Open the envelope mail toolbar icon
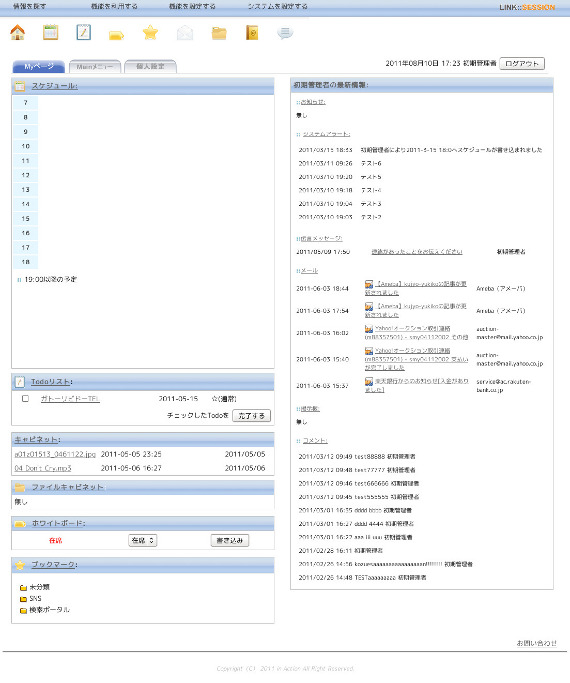570x683 pixels. pyautogui.click(x=185, y=33)
